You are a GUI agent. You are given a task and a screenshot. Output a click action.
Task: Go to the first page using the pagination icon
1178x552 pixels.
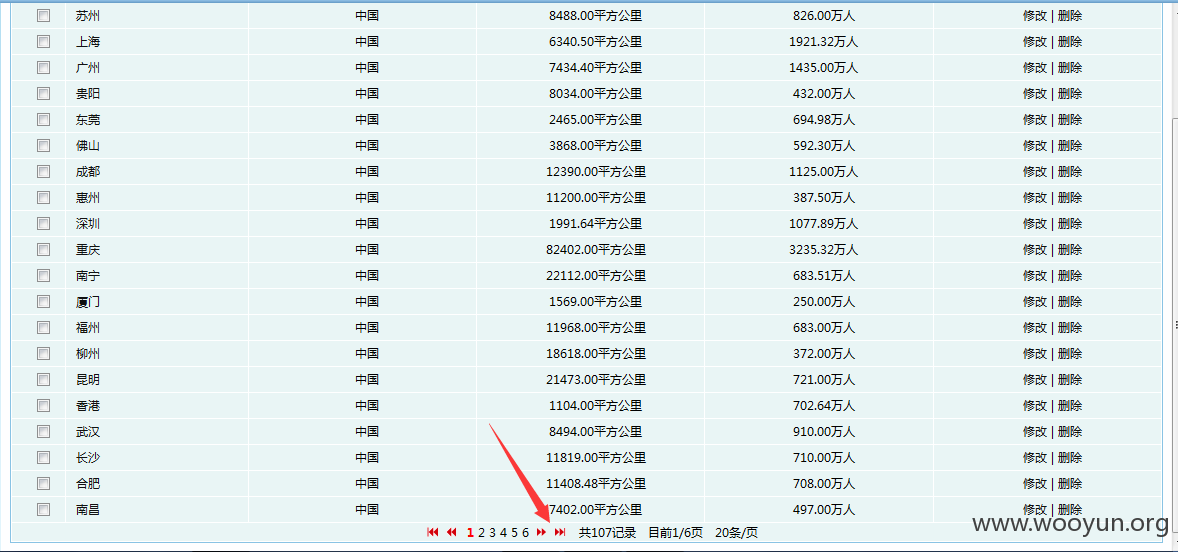point(433,532)
